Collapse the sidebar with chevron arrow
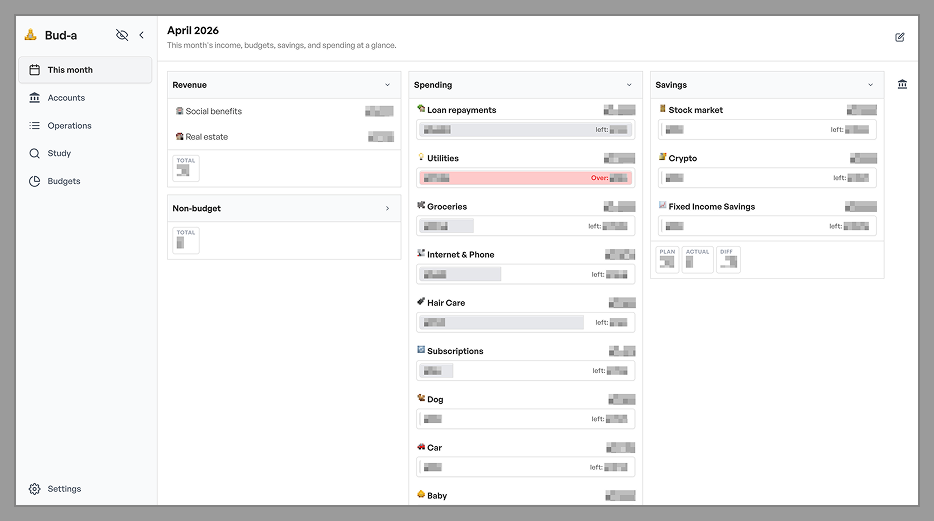Image resolution: width=934 pixels, height=521 pixels. 141,35
